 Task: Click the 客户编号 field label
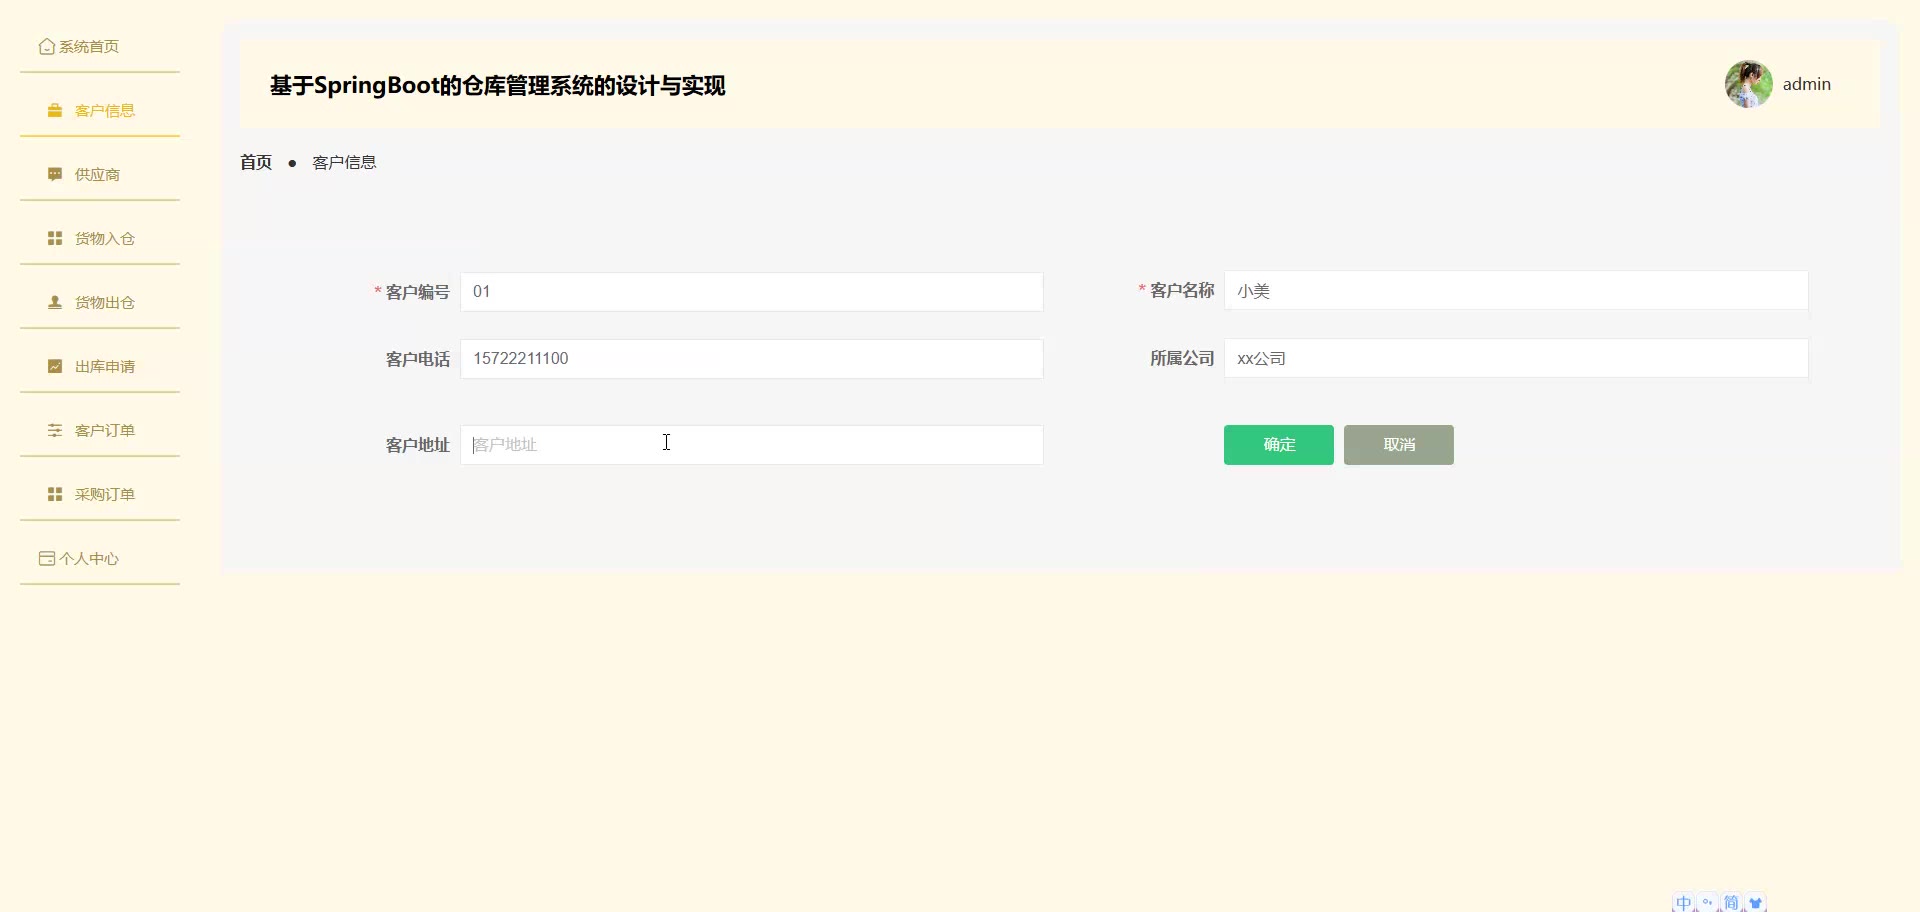418,292
